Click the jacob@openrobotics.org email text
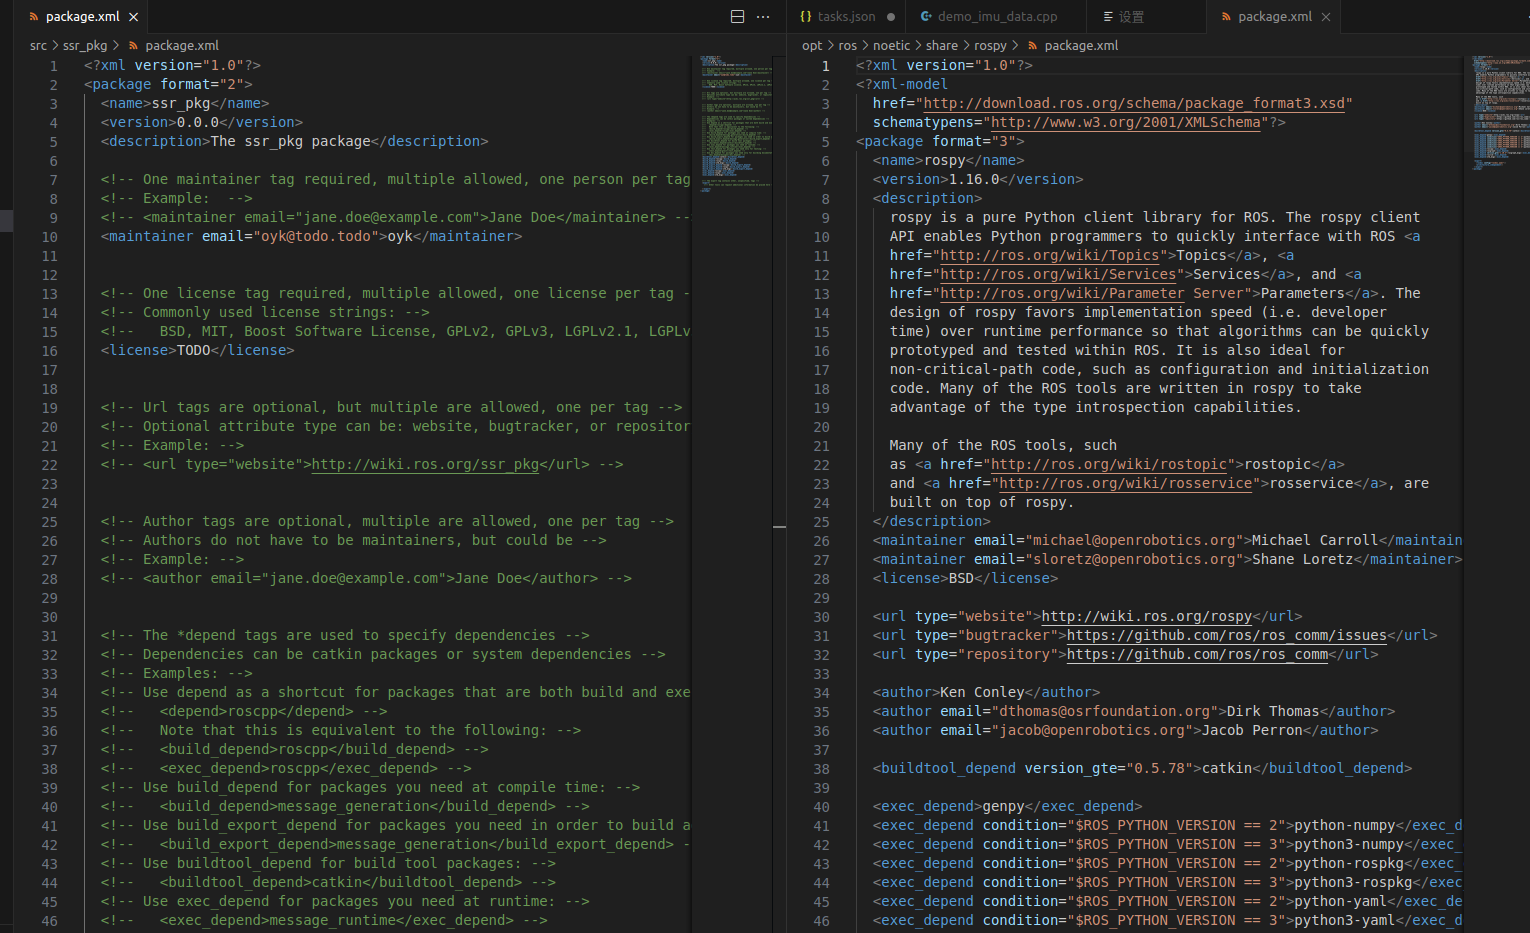This screenshot has width=1530, height=933. point(1096,730)
